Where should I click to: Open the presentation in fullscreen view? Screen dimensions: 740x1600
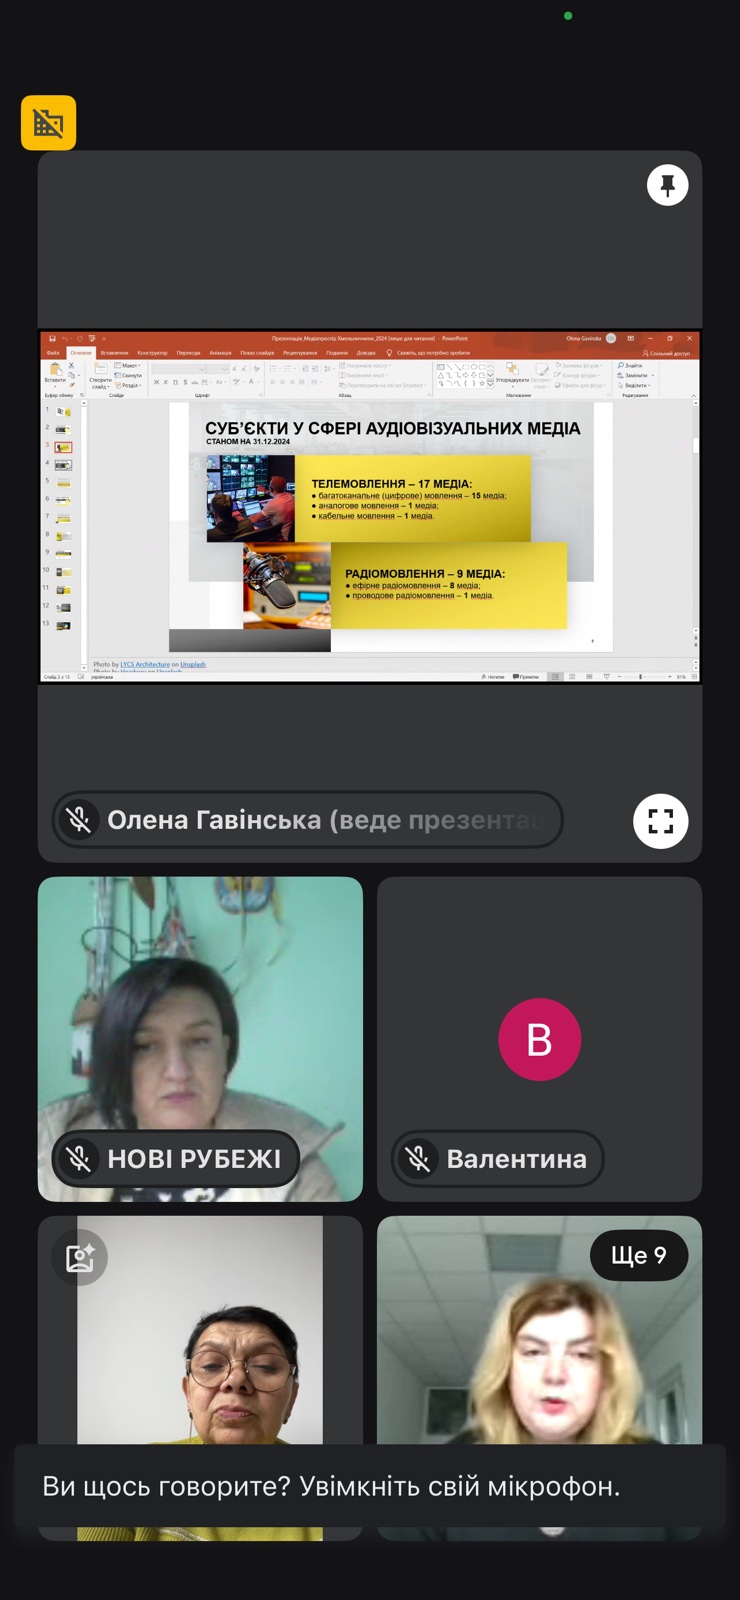coord(660,821)
